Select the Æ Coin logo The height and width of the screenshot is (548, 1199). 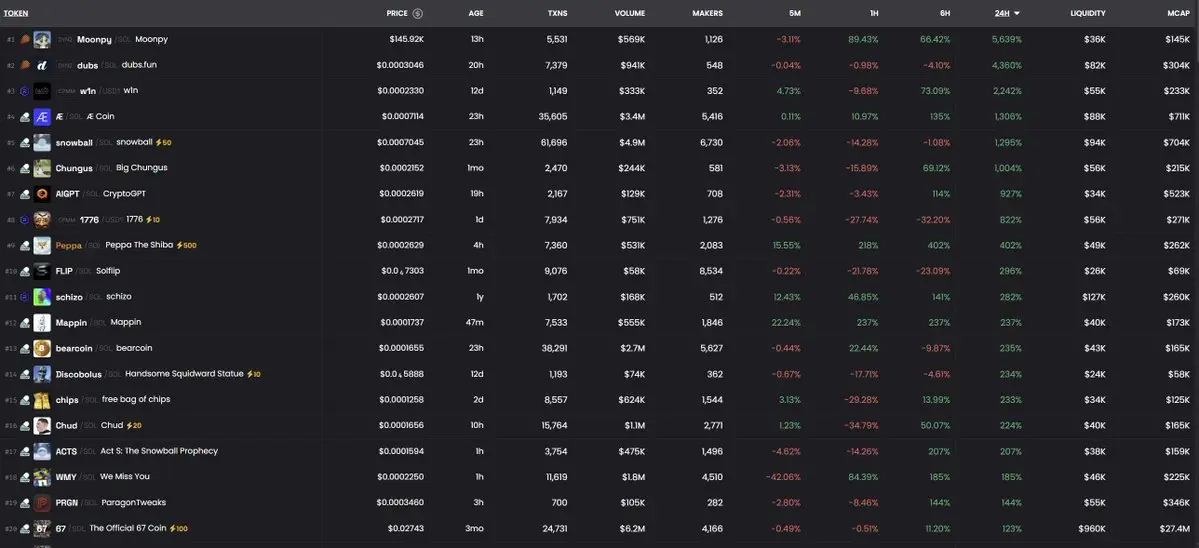coord(42,117)
